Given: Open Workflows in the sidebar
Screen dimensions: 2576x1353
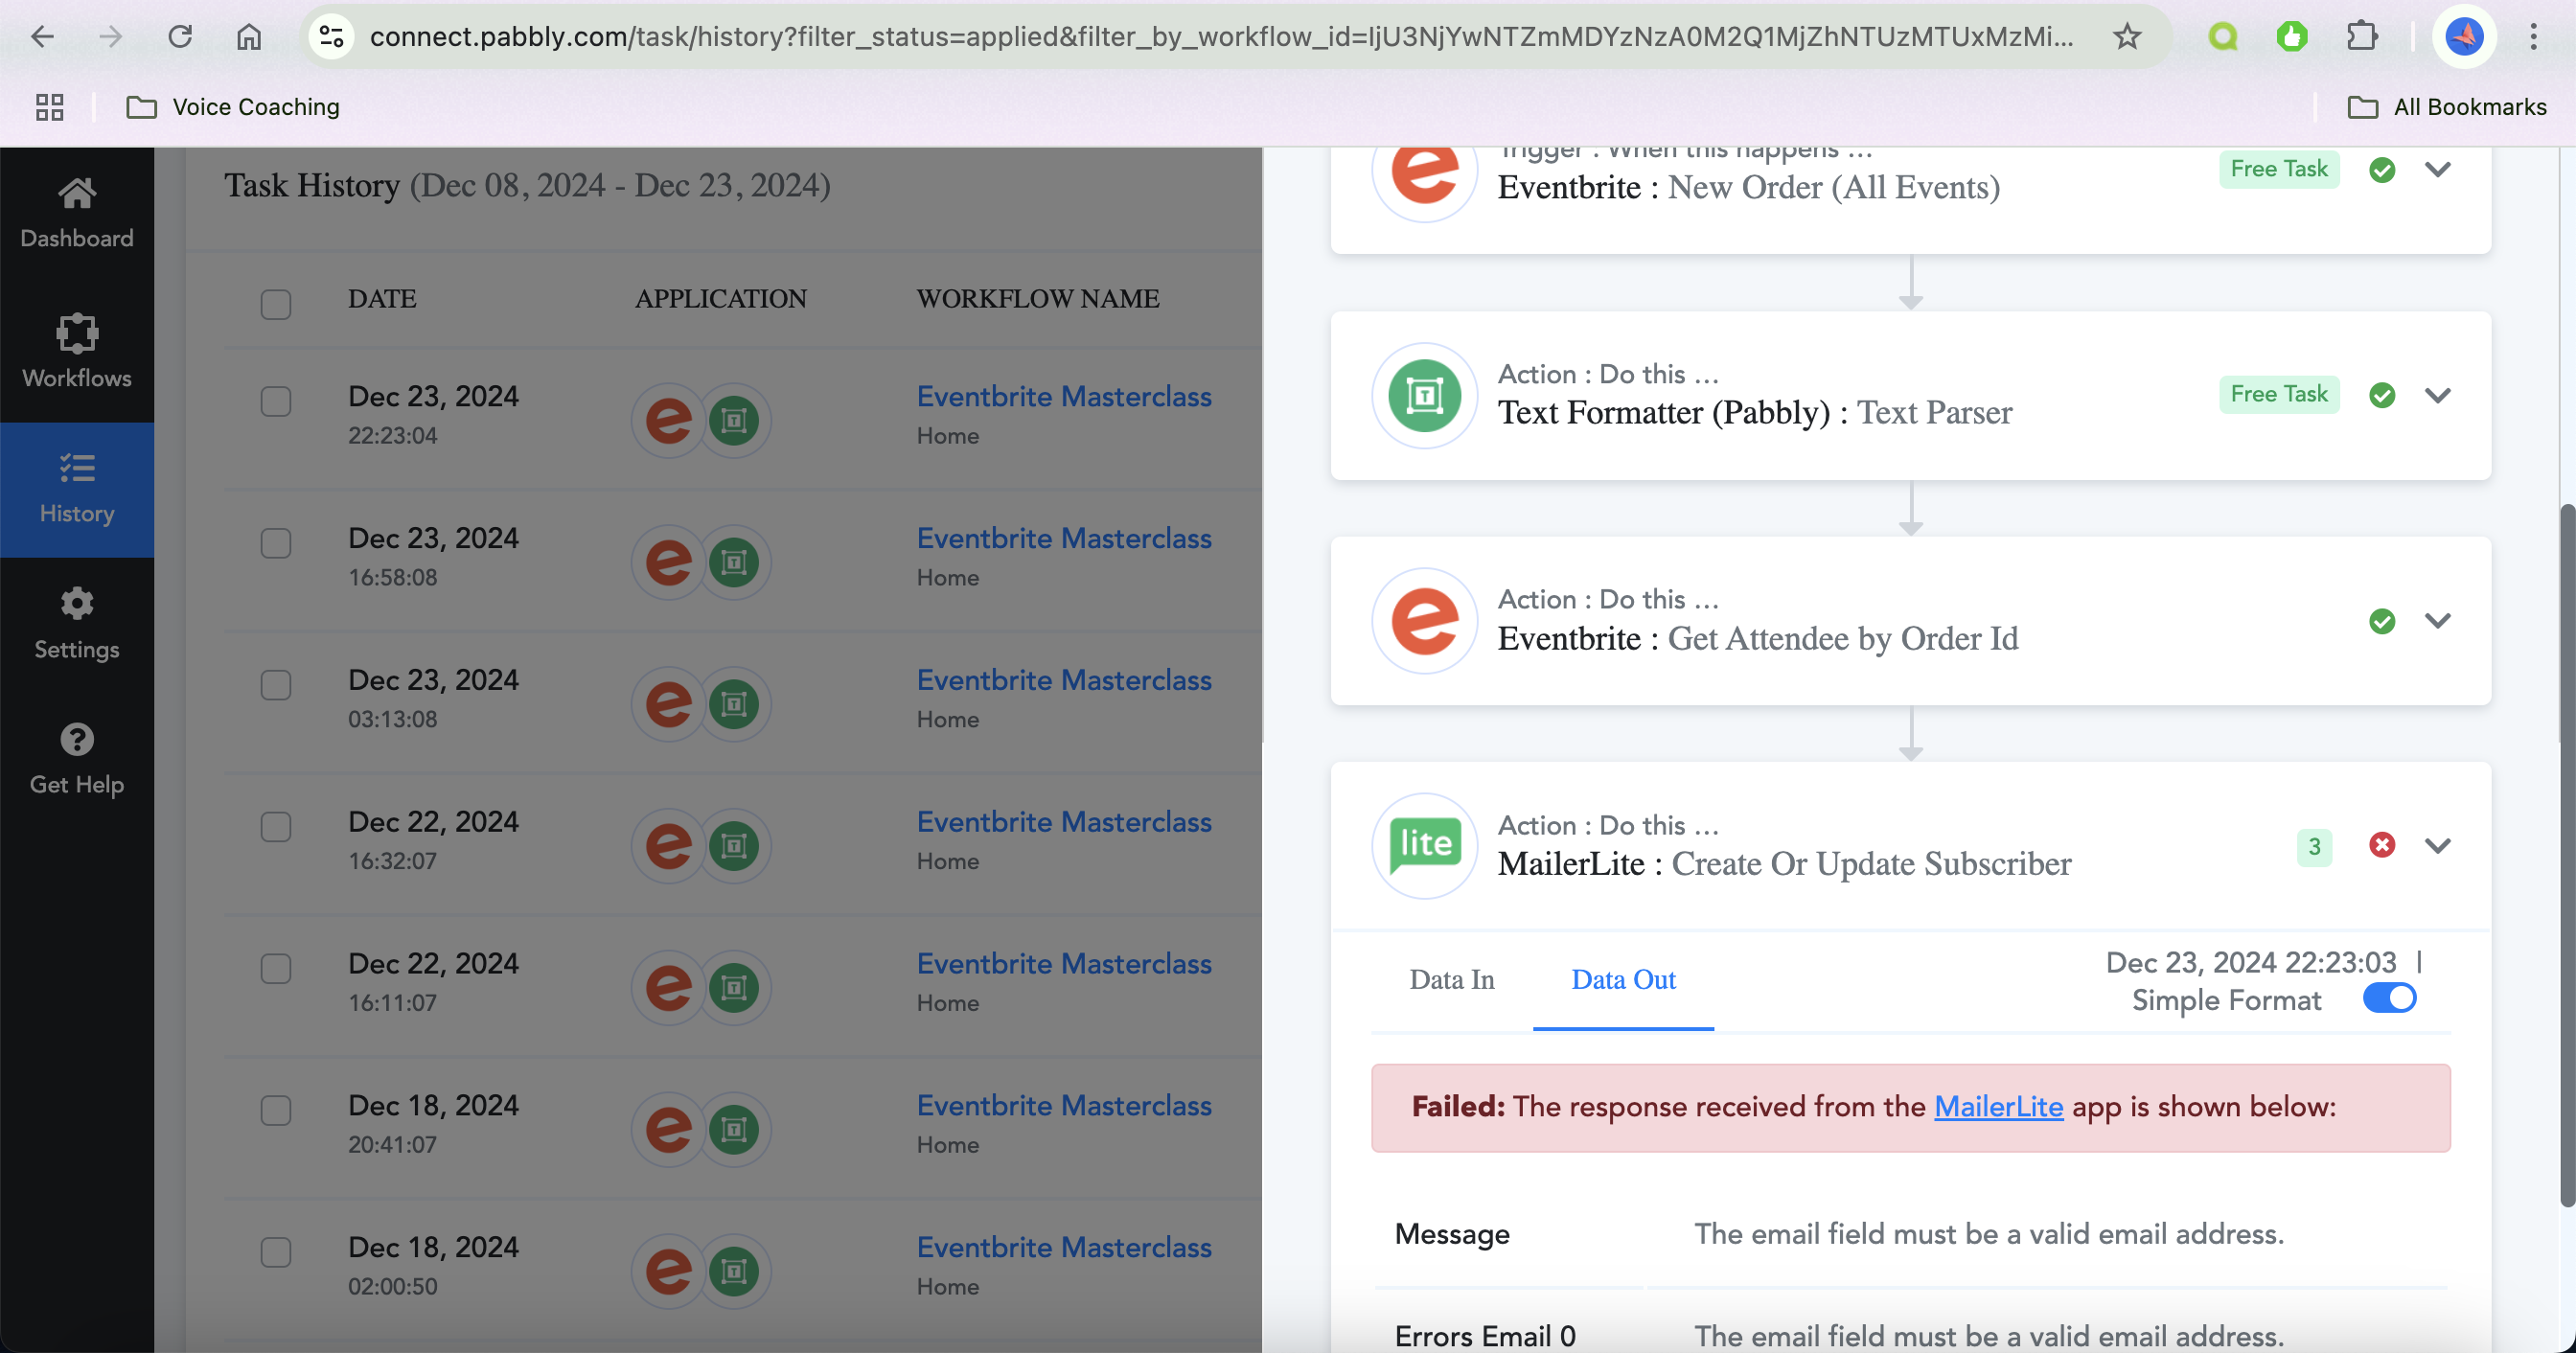Looking at the screenshot, I should tap(77, 351).
